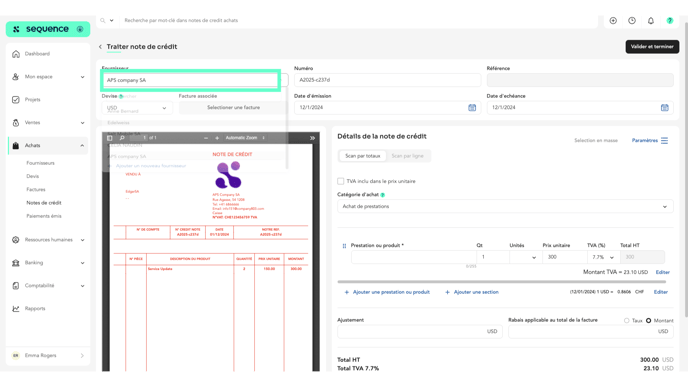Click Editer next to Montant TVA

coord(663,272)
